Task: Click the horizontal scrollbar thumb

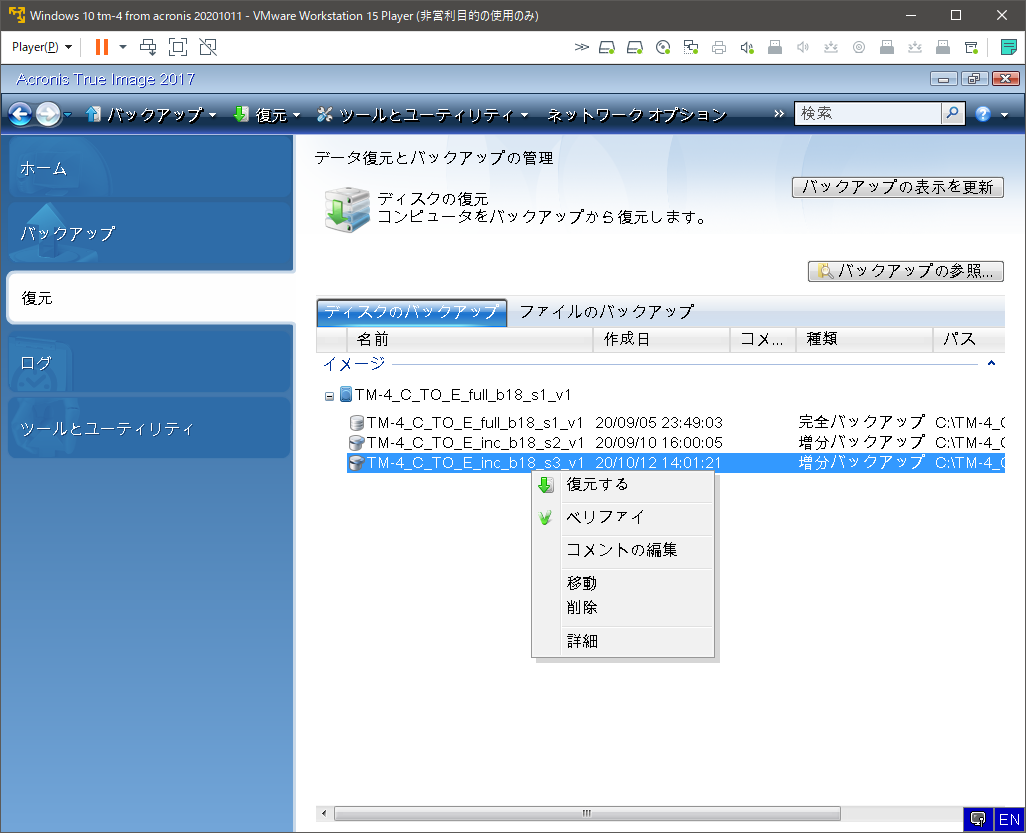Action: (587, 813)
